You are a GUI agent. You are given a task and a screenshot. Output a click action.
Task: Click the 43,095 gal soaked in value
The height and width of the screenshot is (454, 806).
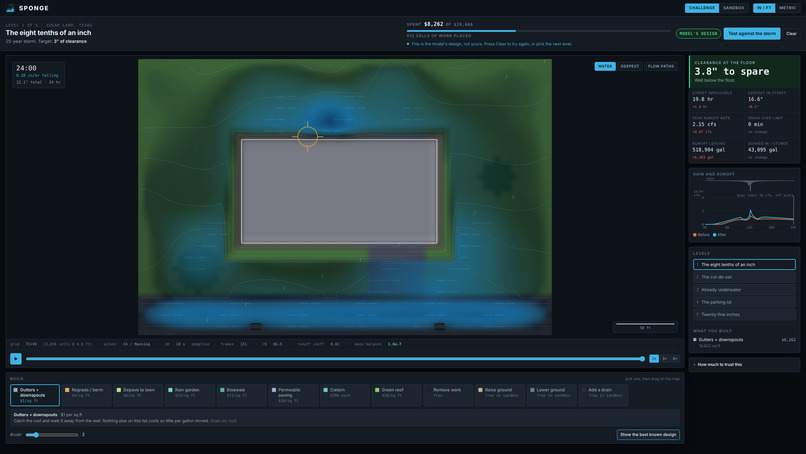point(763,150)
